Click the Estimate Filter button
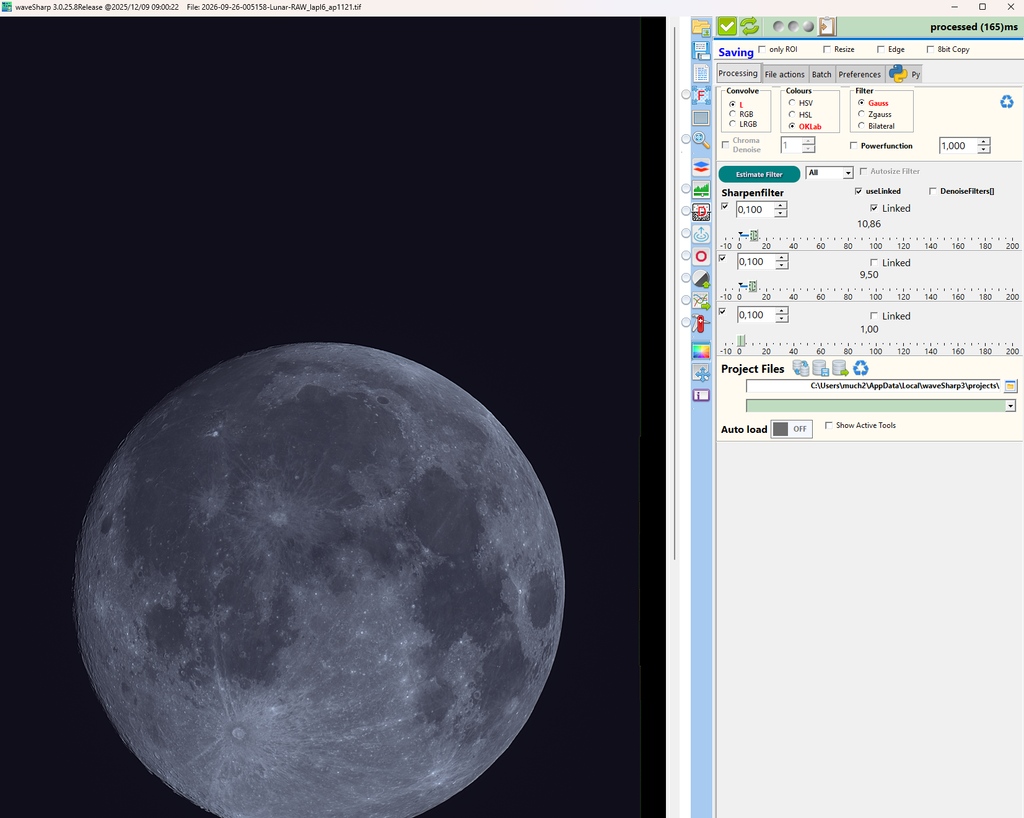The image size is (1024, 818). pyautogui.click(x=759, y=174)
